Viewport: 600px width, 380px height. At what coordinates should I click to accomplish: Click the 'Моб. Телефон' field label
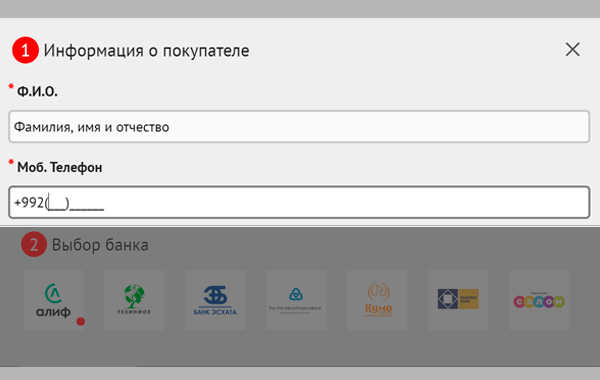(60, 167)
